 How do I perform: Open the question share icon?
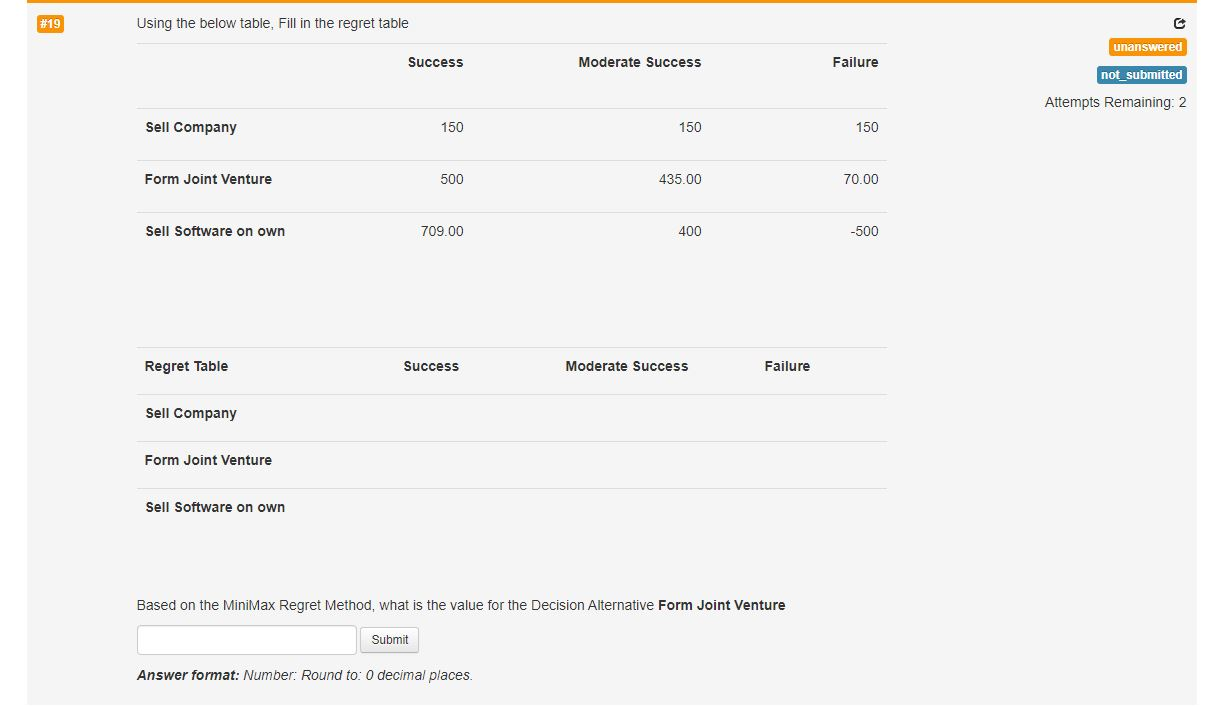(1180, 23)
